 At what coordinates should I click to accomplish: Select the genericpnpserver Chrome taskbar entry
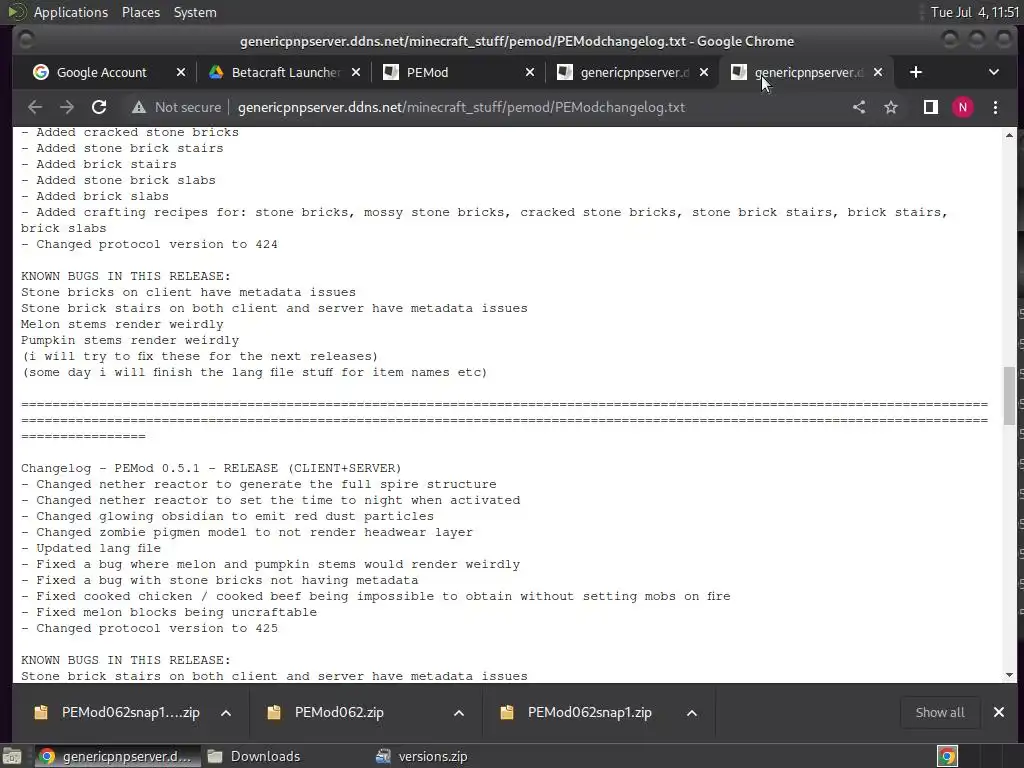[116, 756]
